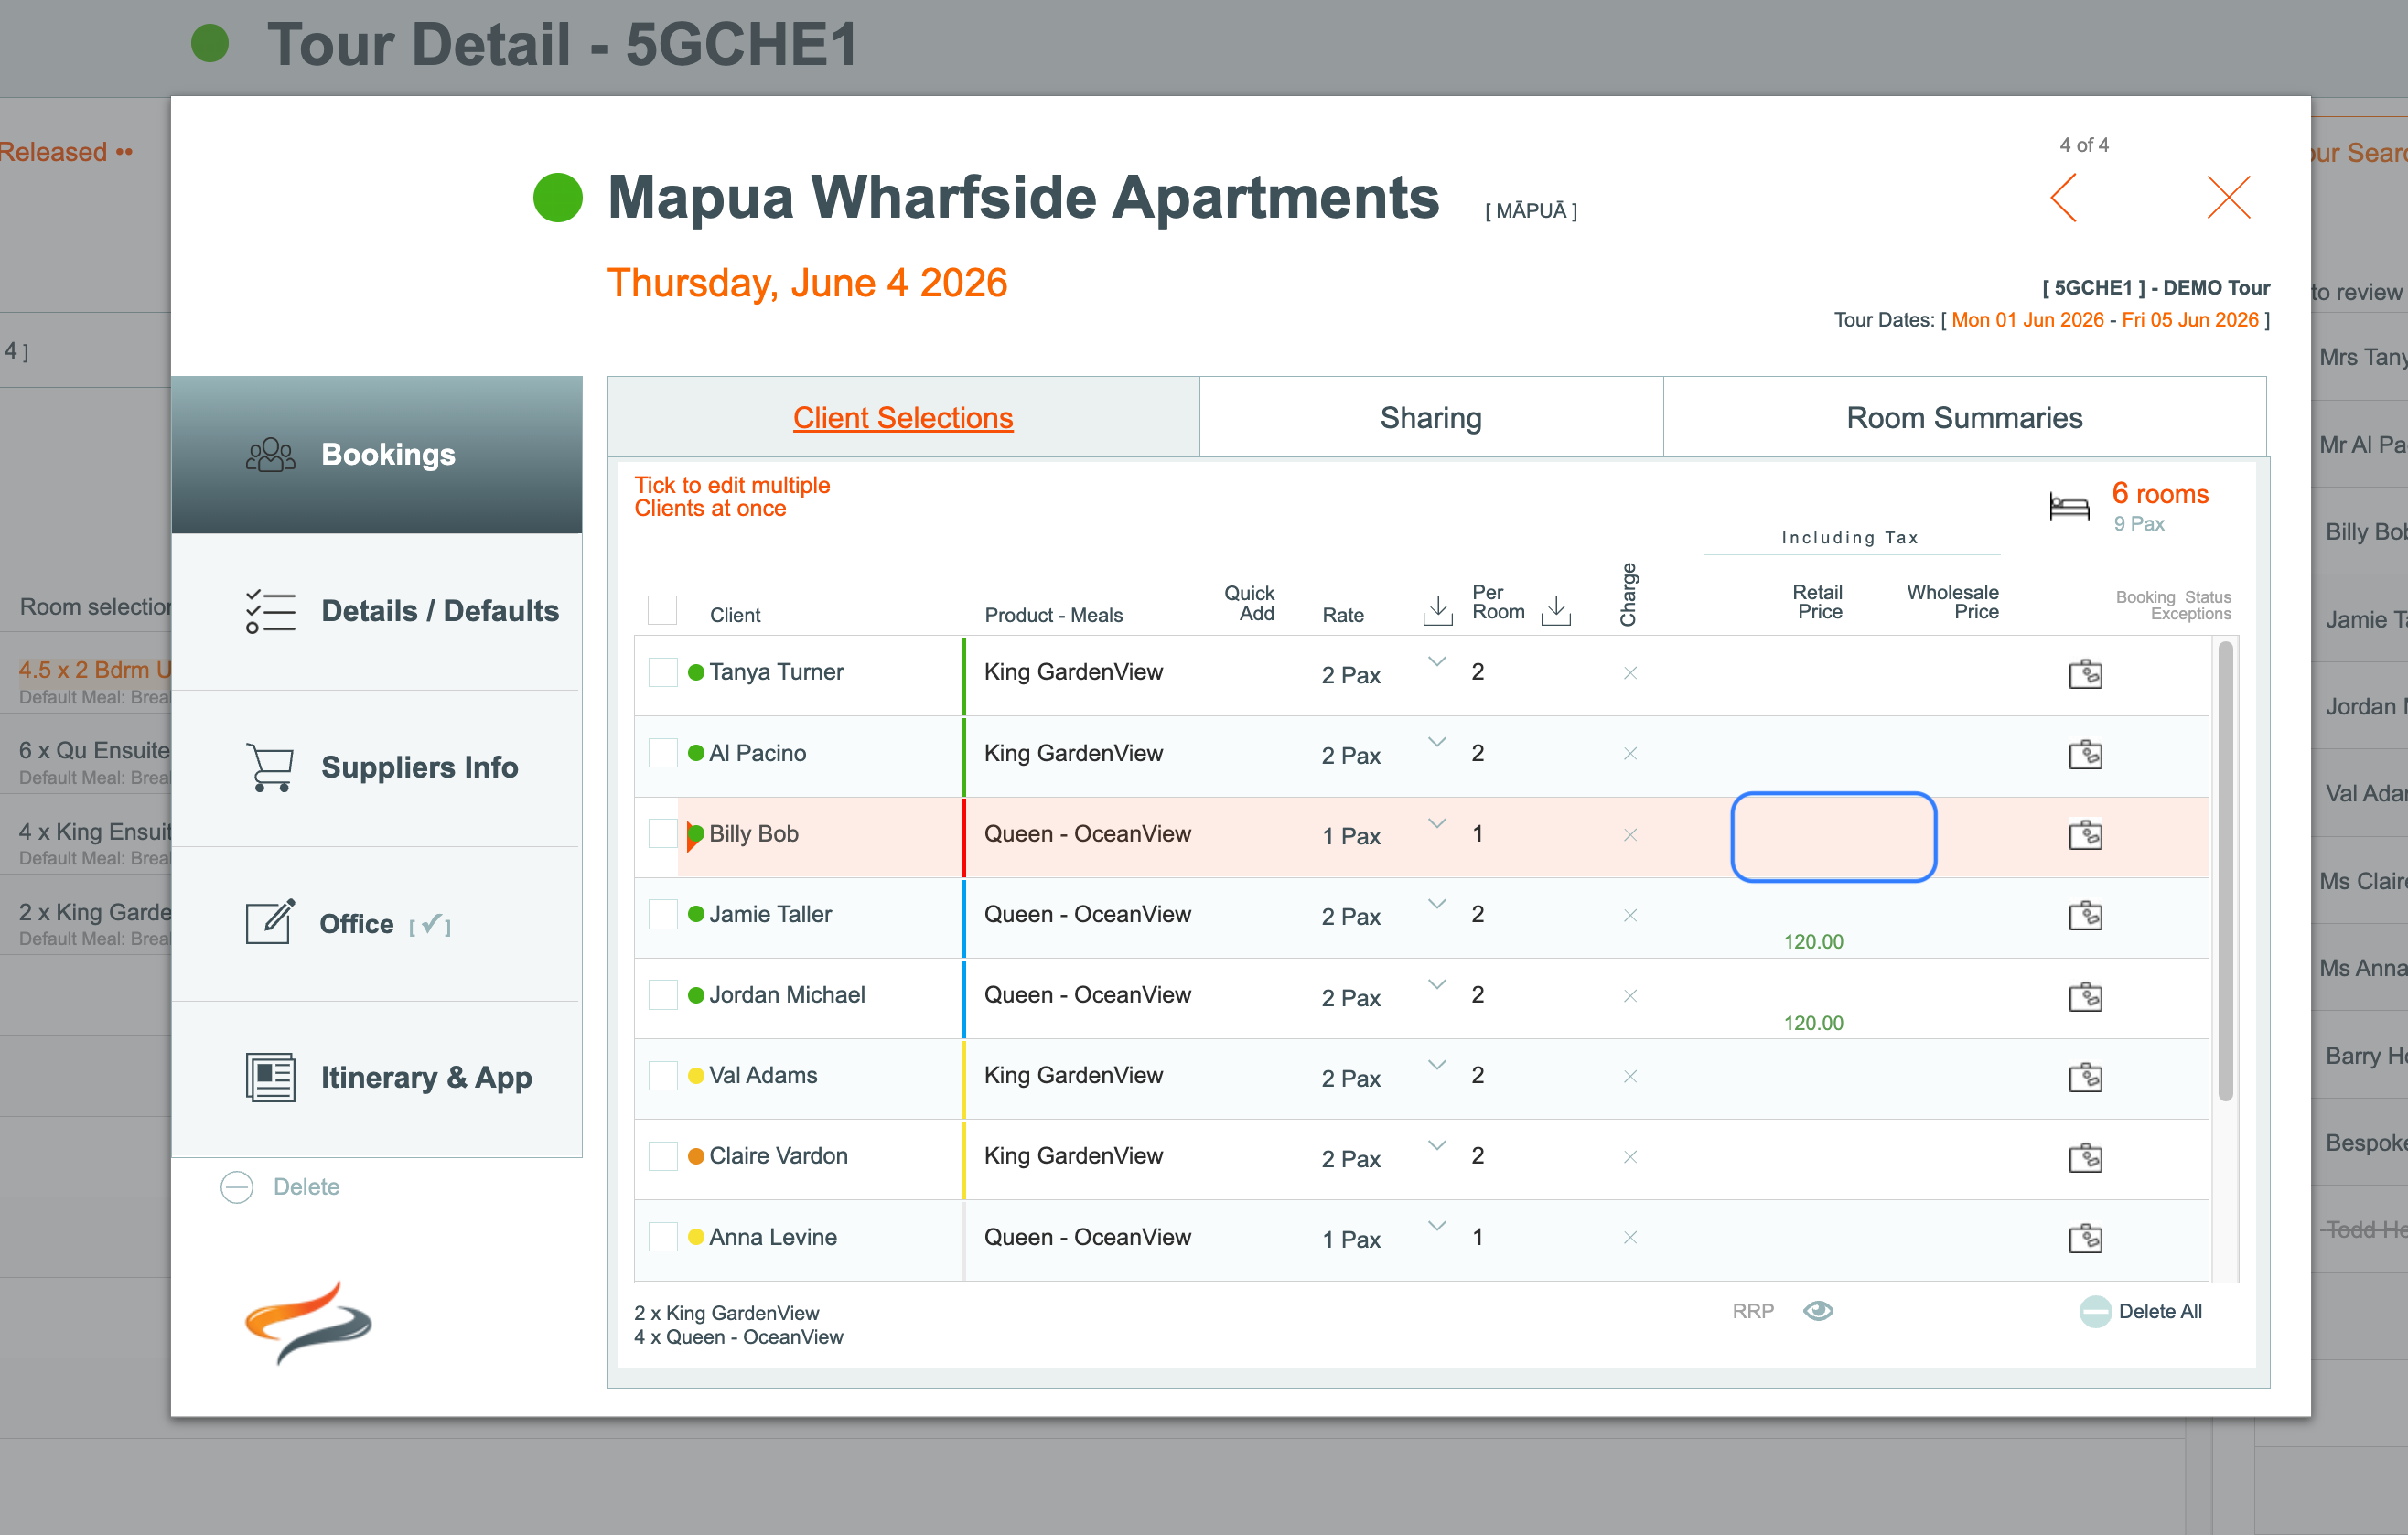Tick the checkbox for Jamie Taller
2408x1535 pixels.
click(662, 914)
